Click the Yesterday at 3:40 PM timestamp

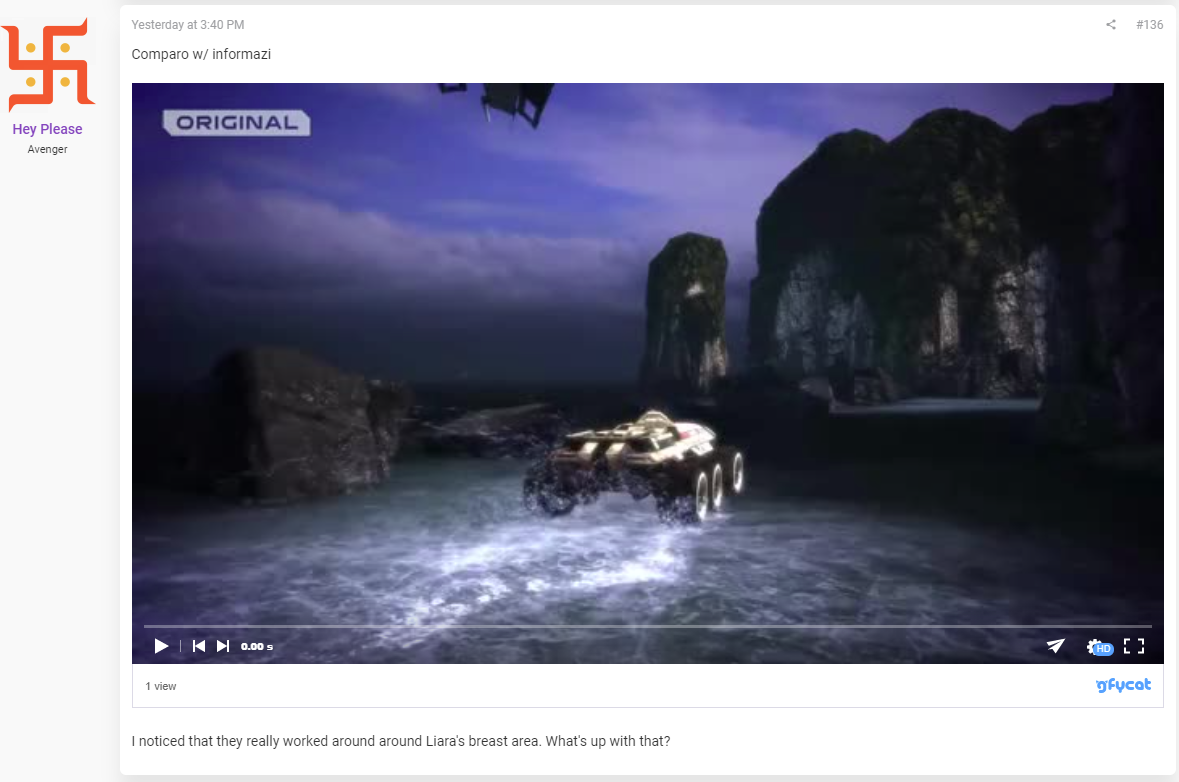(x=188, y=25)
